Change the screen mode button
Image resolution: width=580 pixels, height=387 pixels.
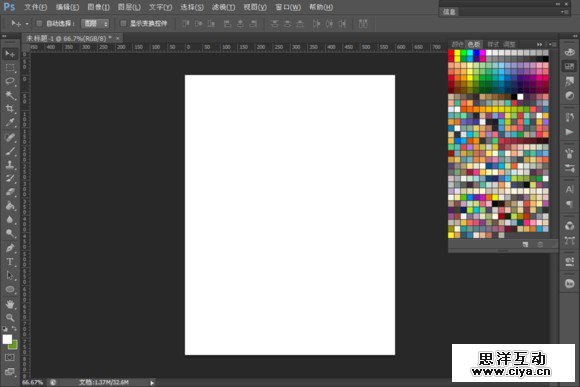click(x=10, y=371)
